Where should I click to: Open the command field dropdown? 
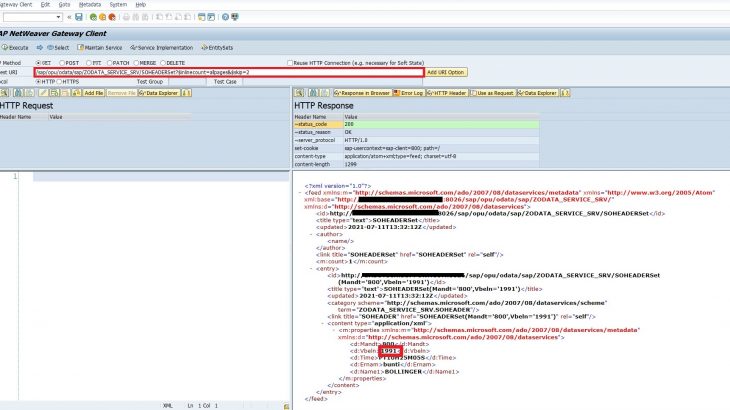[x=60, y=17]
